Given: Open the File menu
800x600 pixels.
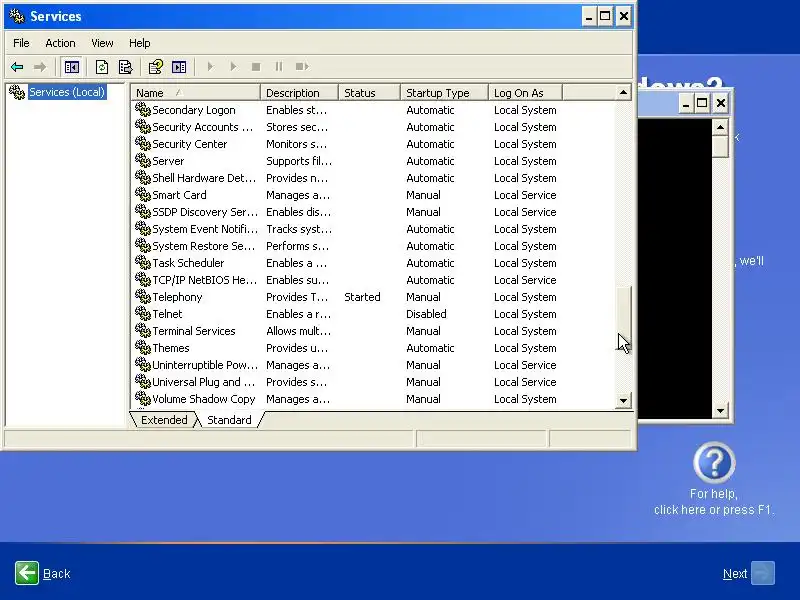Looking at the screenshot, I should click(21, 43).
